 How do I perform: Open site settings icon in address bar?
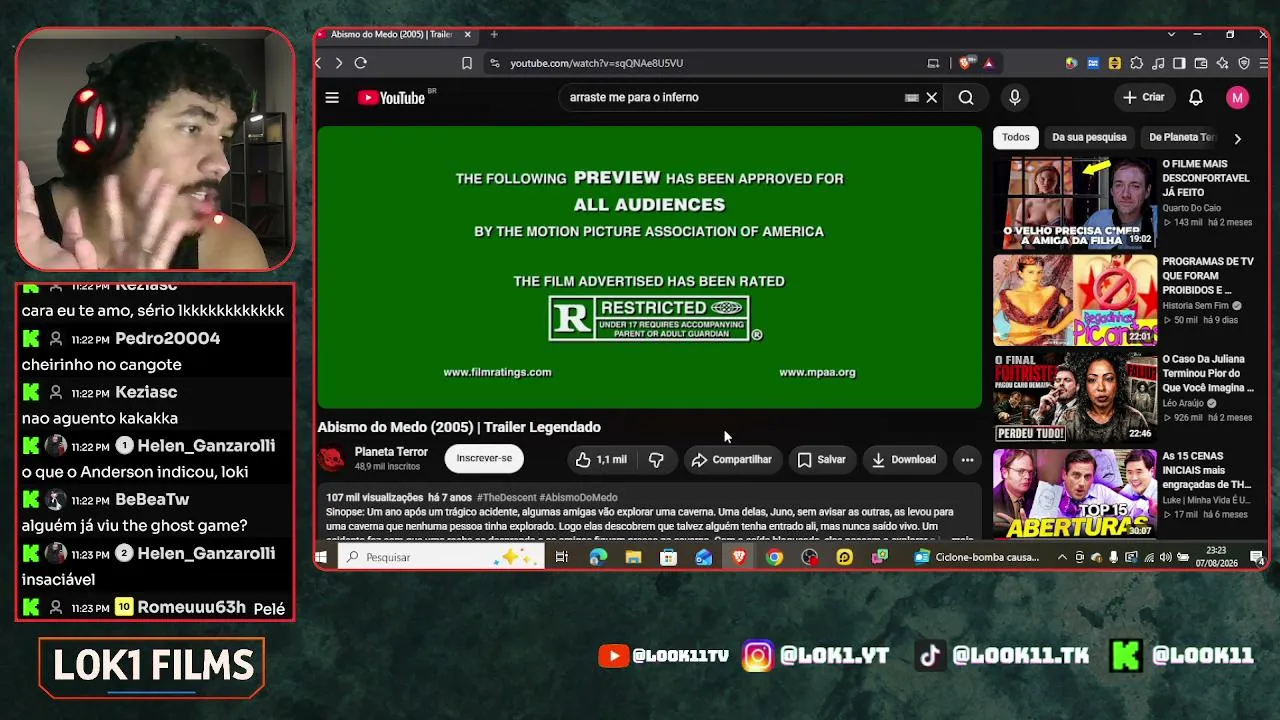point(494,63)
